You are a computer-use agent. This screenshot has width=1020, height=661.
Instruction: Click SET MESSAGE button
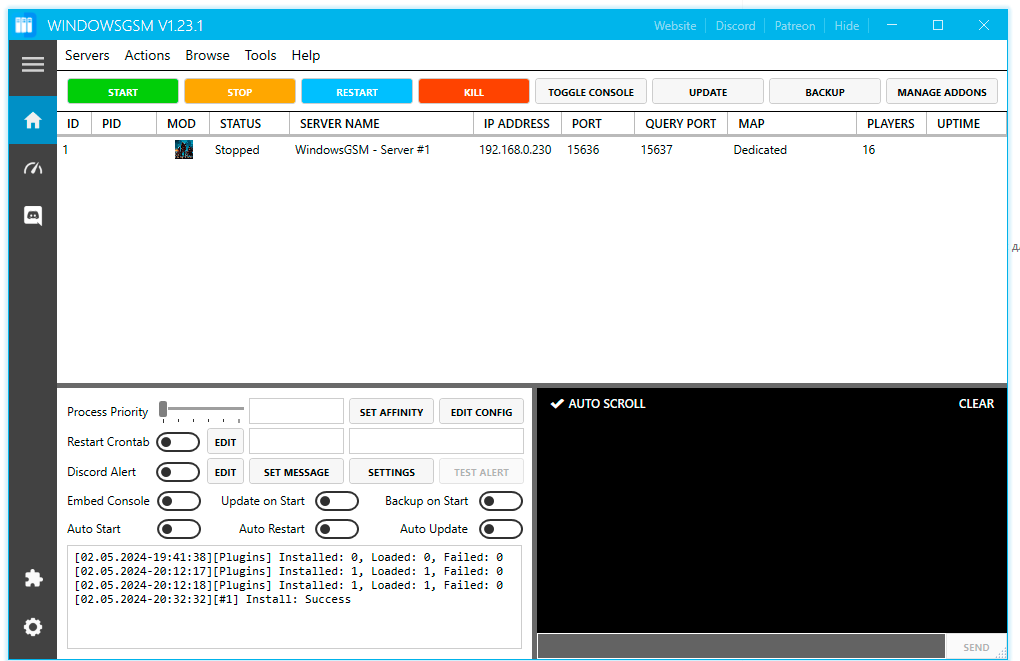[x=297, y=472]
